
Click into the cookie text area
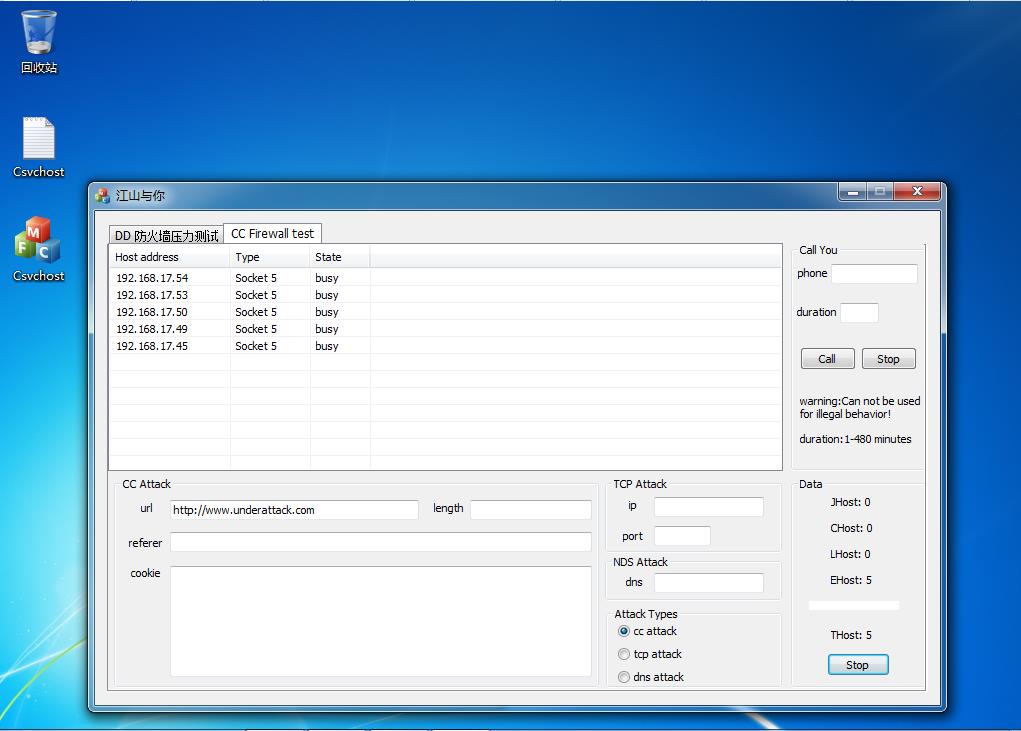click(x=380, y=621)
